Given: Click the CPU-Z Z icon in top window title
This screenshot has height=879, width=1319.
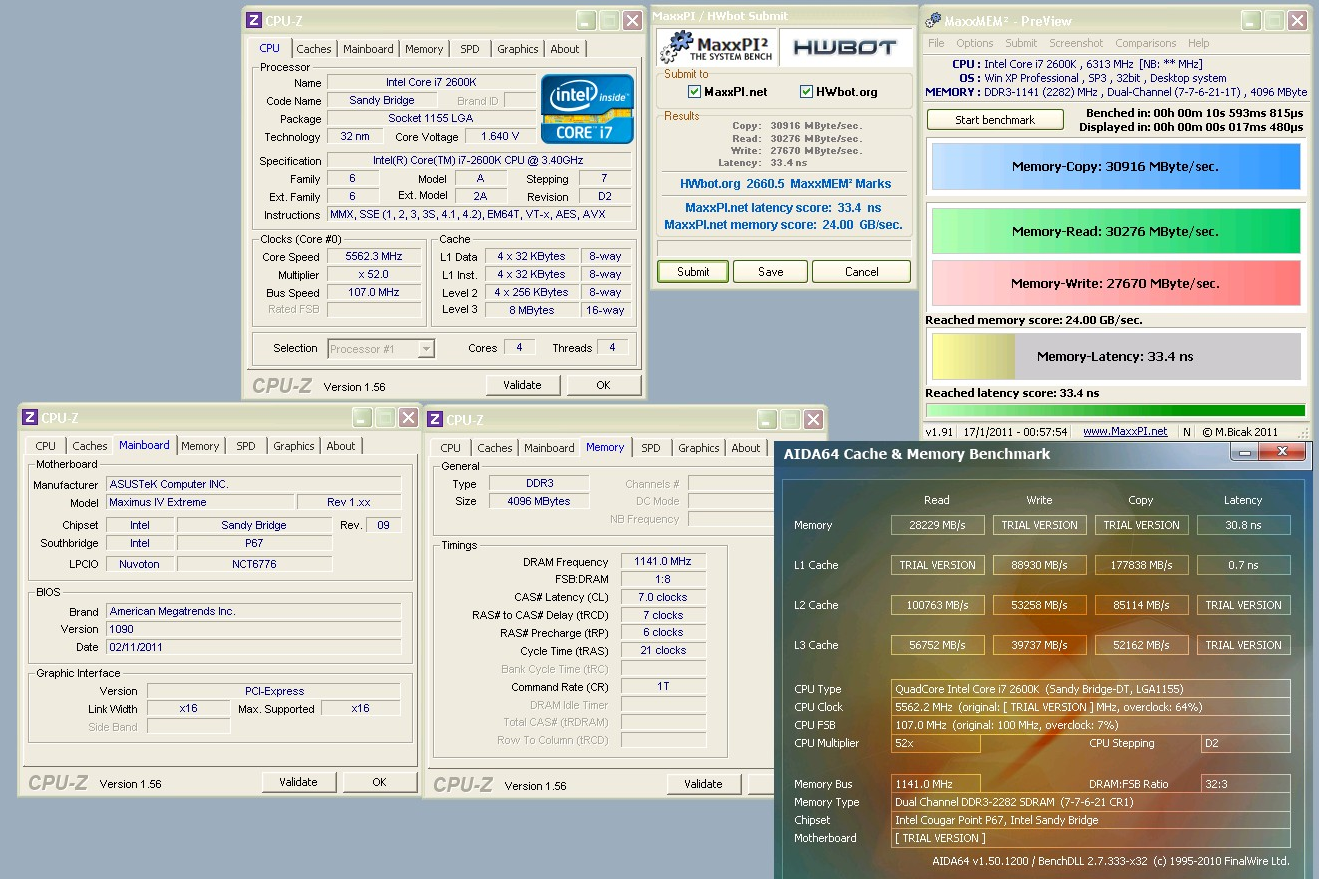Looking at the screenshot, I should click(254, 20).
